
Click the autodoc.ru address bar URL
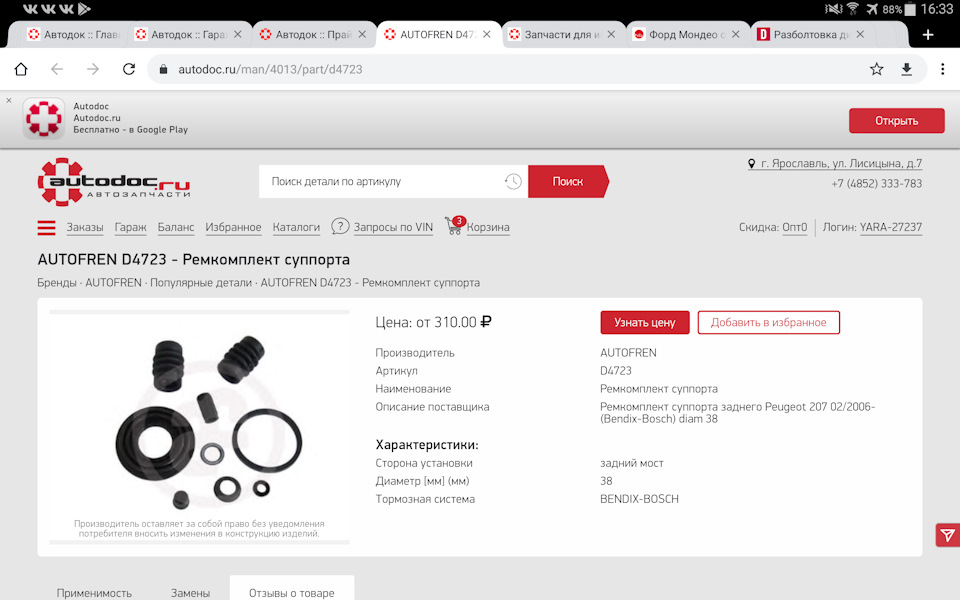(270, 69)
